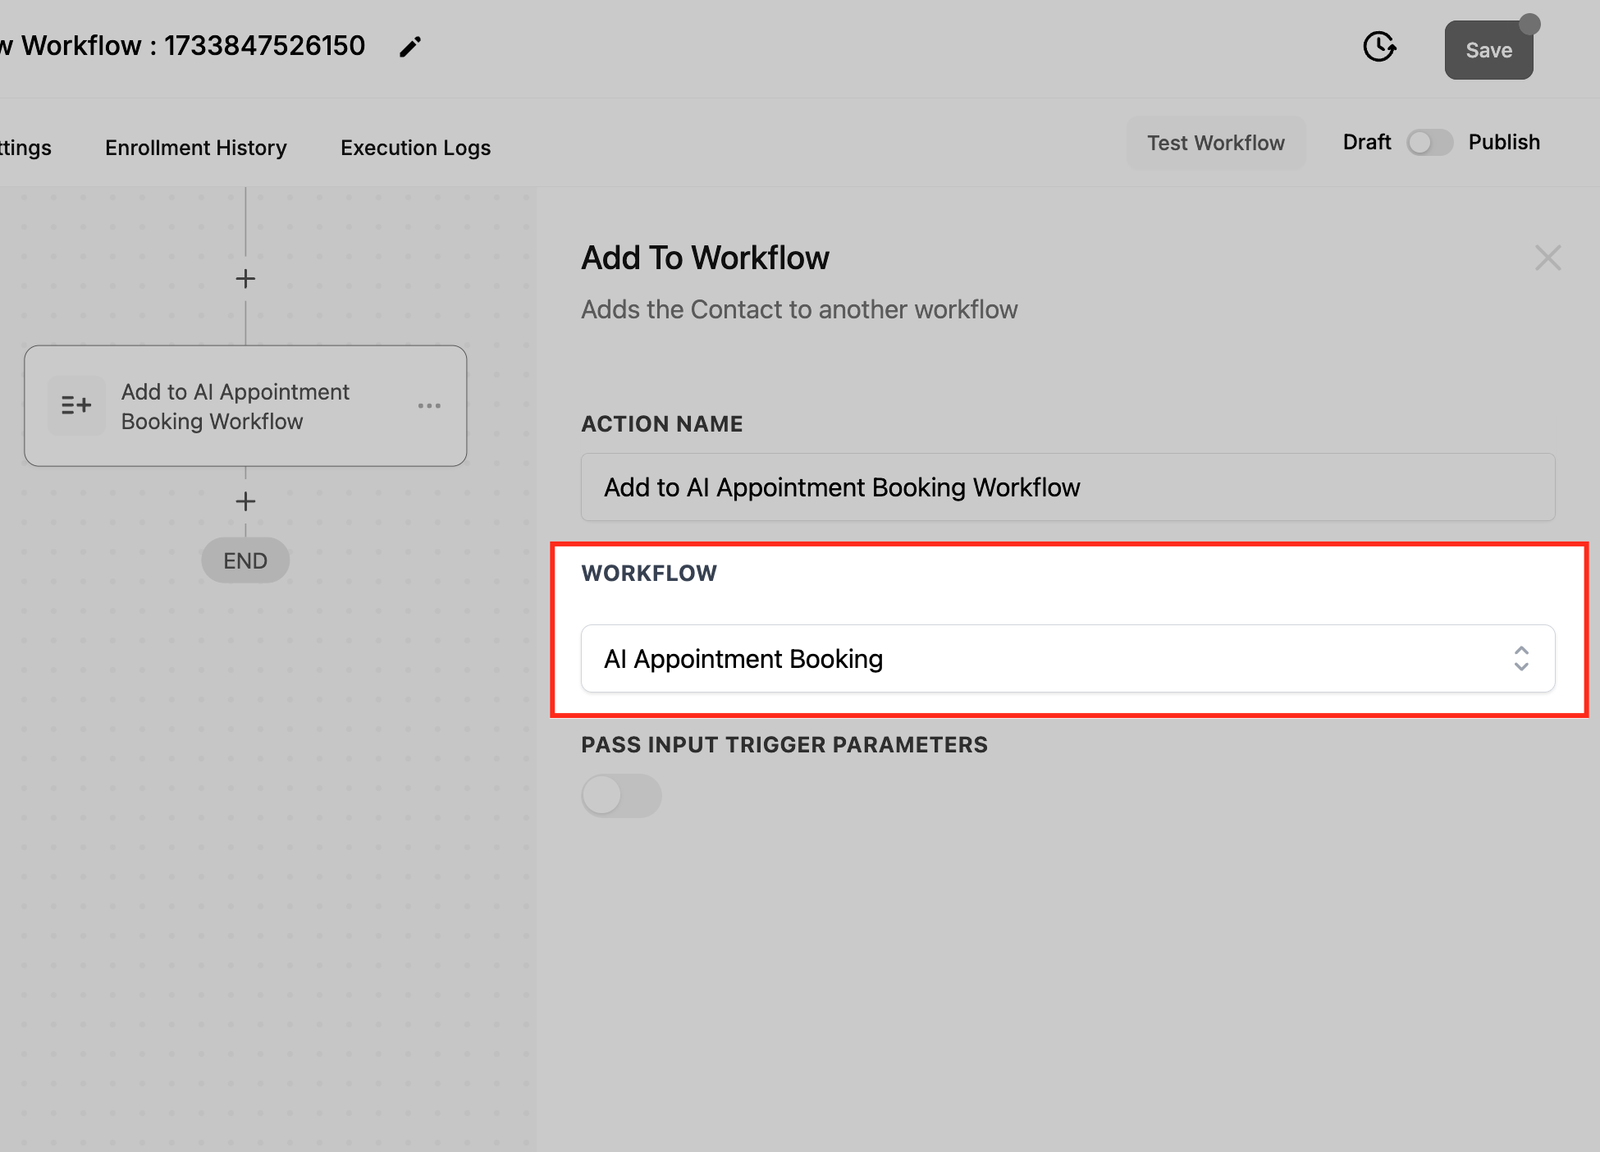This screenshot has height=1152, width=1600.
Task: Select the END node on the canvas
Action: click(x=245, y=561)
